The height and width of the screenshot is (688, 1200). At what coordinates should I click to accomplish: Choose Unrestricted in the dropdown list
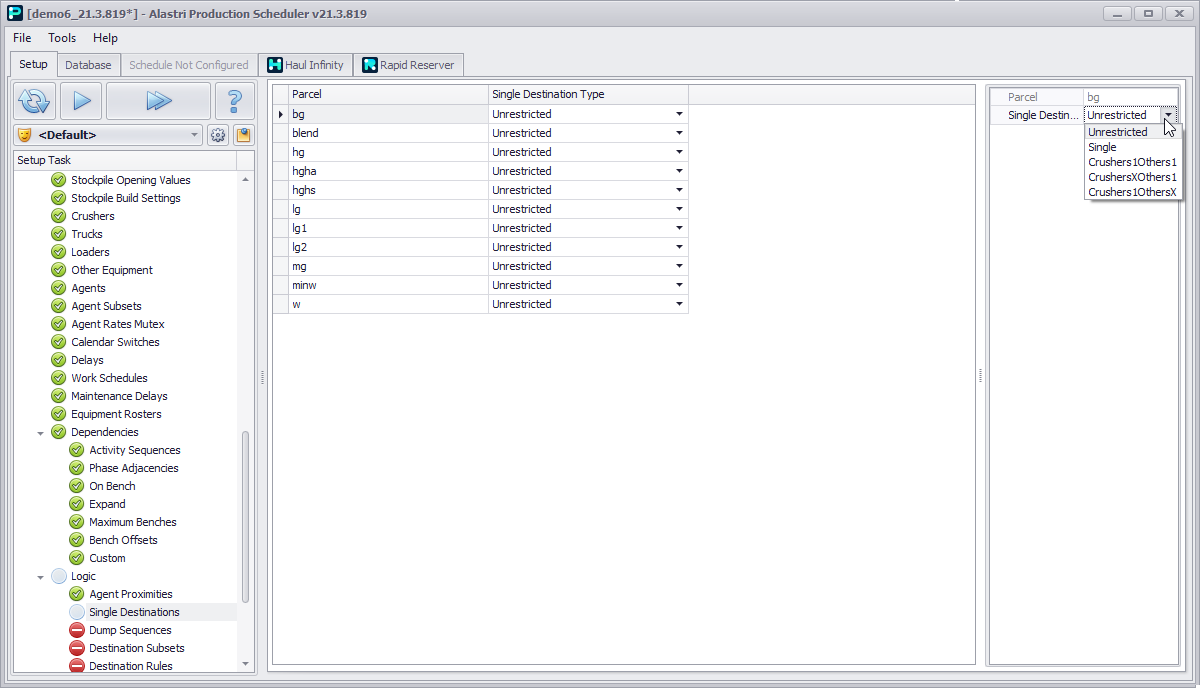click(1133, 132)
